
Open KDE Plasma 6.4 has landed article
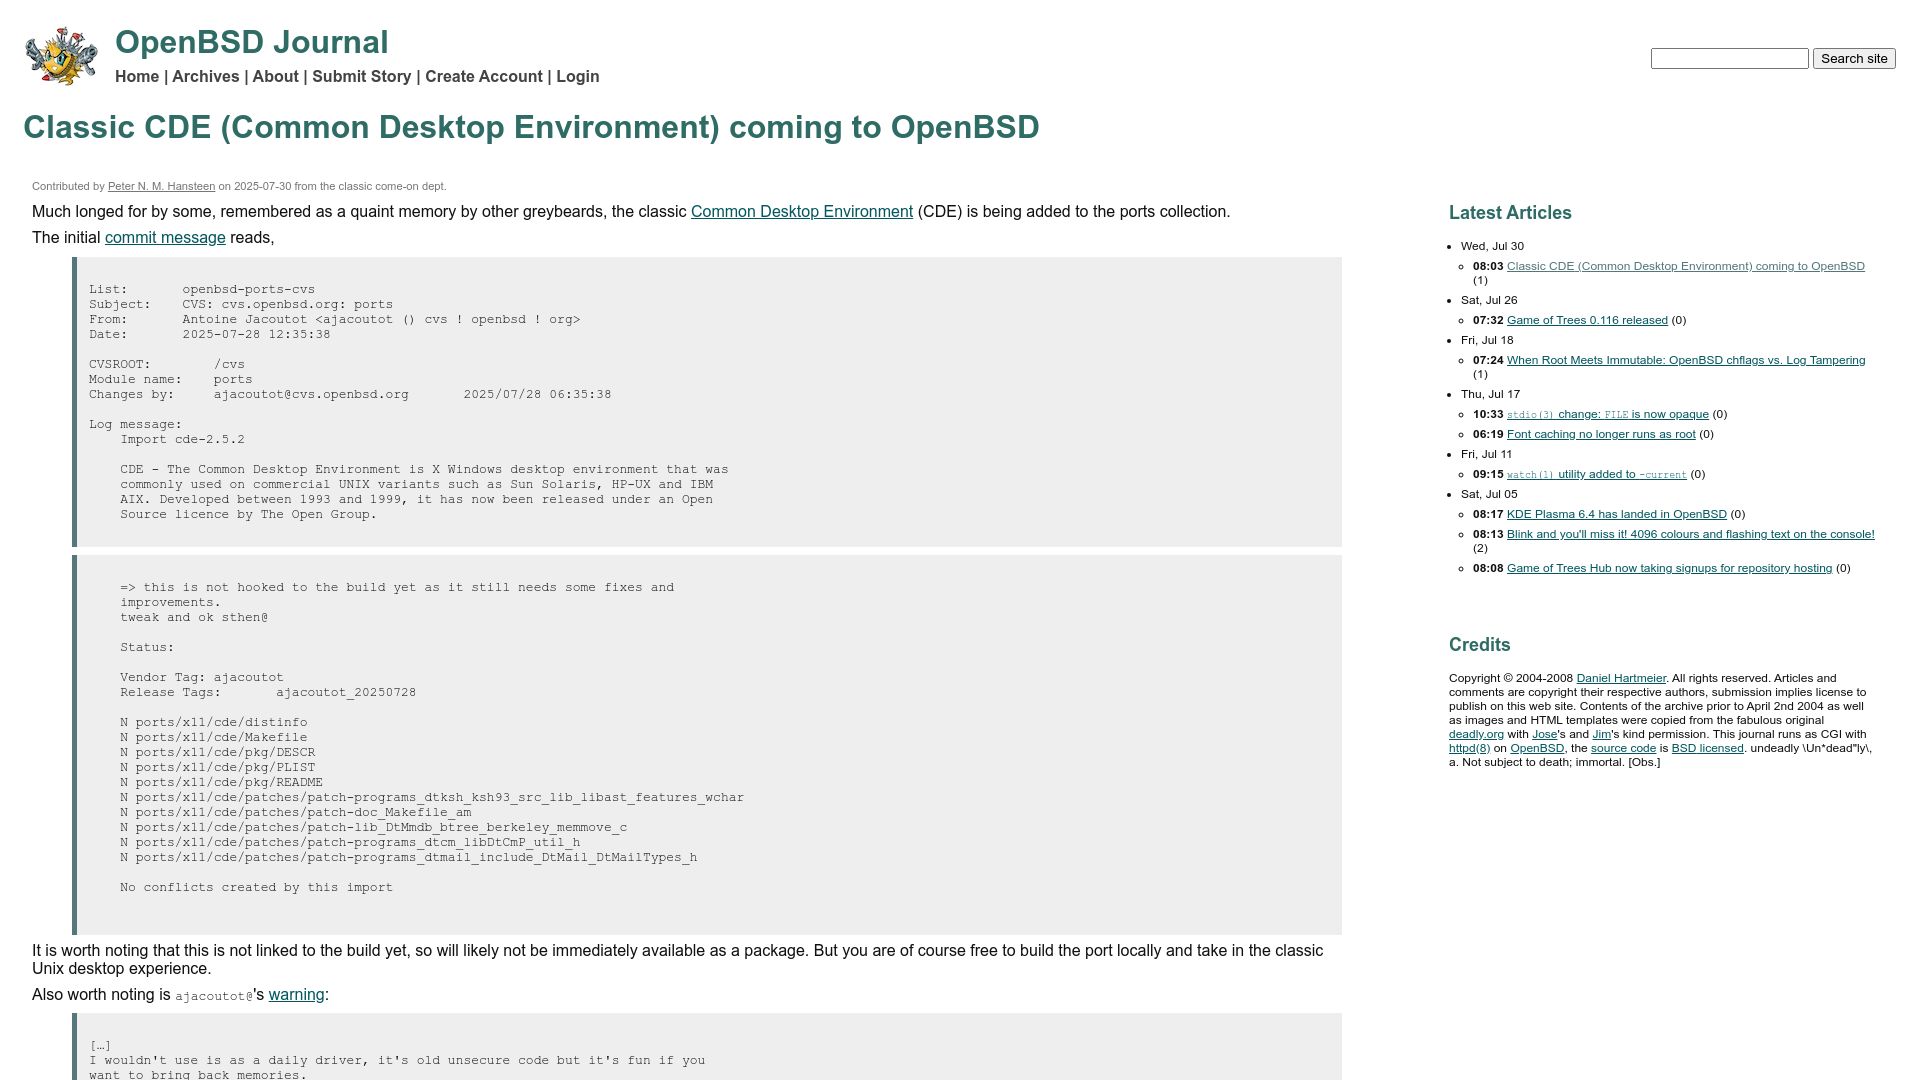(x=1616, y=514)
